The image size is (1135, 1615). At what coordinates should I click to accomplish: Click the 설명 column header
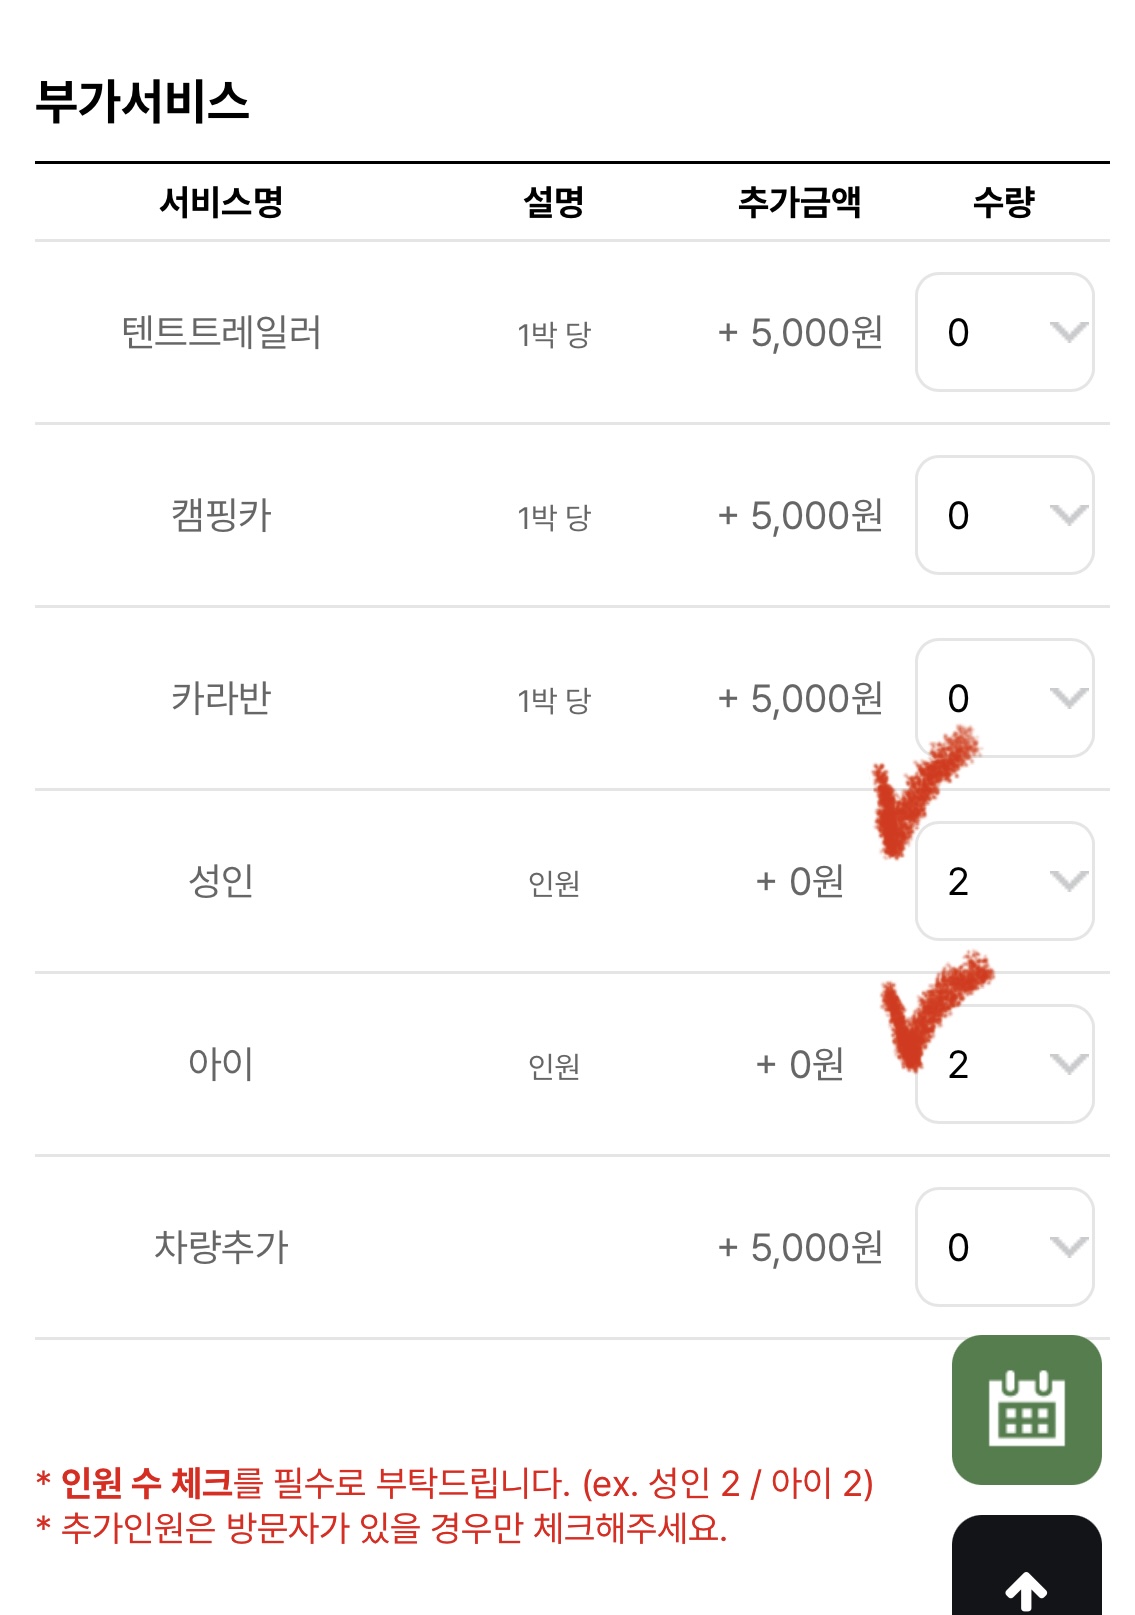tap(553, 202)
